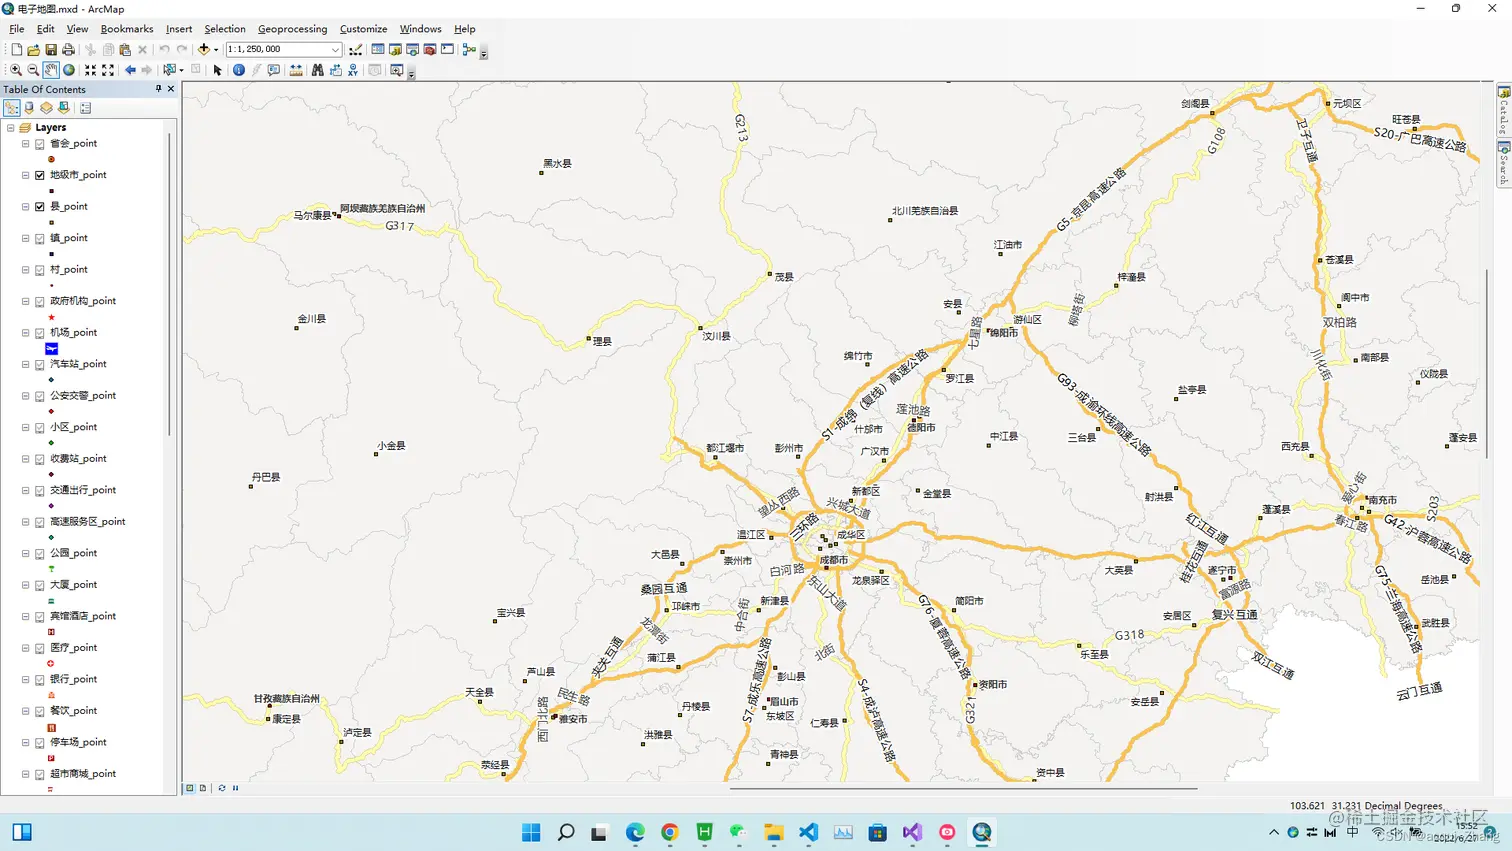Select the Measure ruler tool
The image size is (1512, 851).
tap(296, 70)
